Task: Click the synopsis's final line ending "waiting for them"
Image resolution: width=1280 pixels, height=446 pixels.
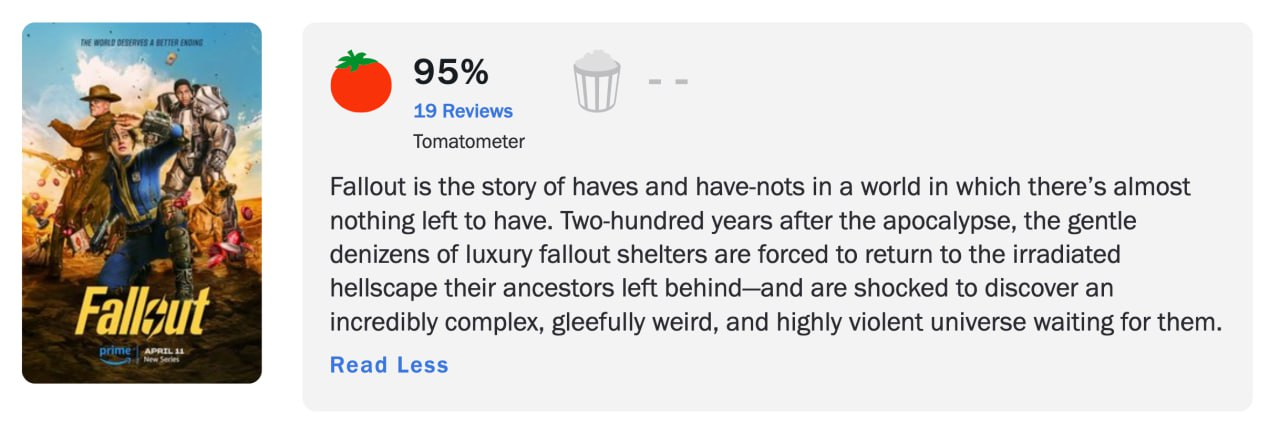Action: (776, 323)
